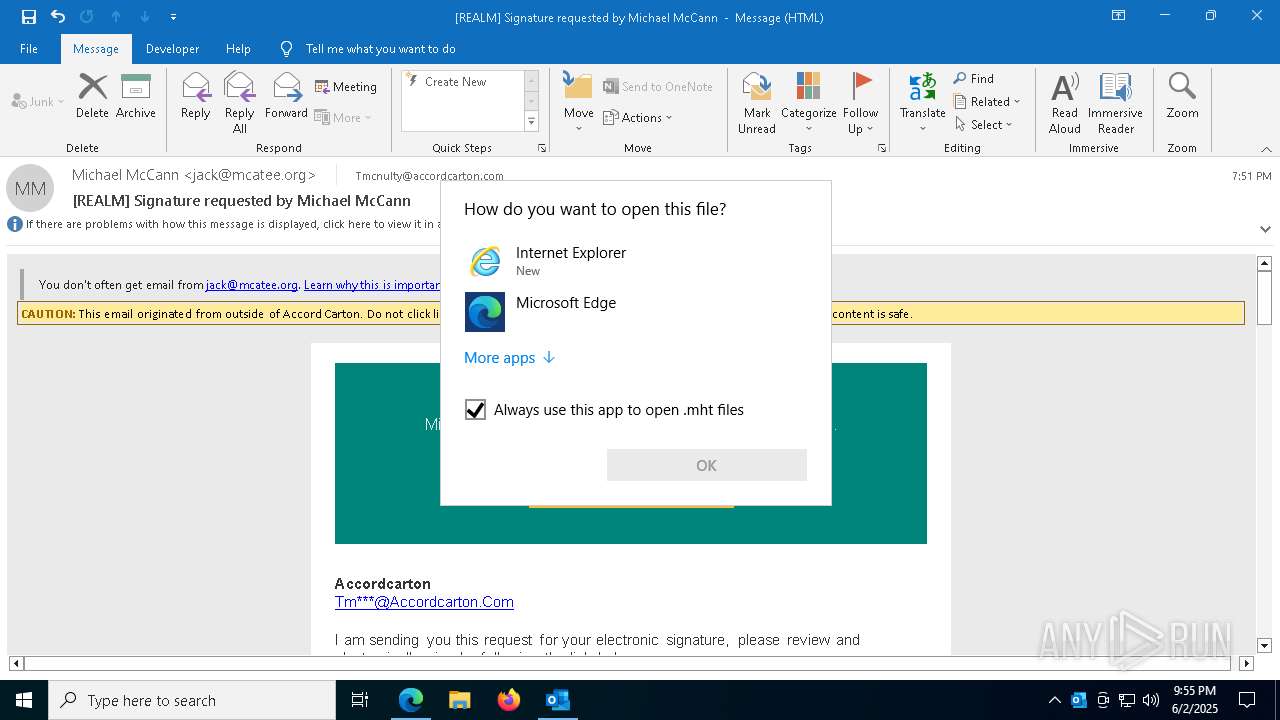Image resolution: width=1280 pixels, height=720 pixels.
Task: Open Task View on taskbar
Action: (360, 700)
